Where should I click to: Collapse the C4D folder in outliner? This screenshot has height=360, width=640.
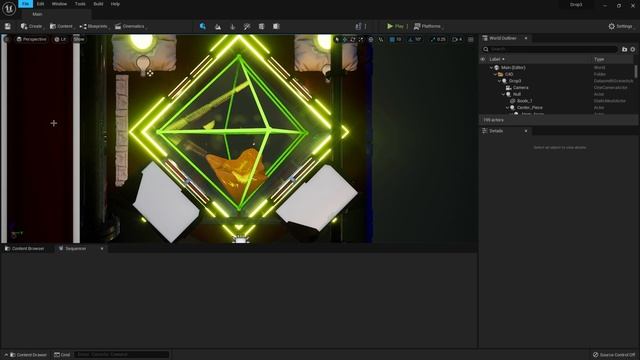tap(495, 74)
